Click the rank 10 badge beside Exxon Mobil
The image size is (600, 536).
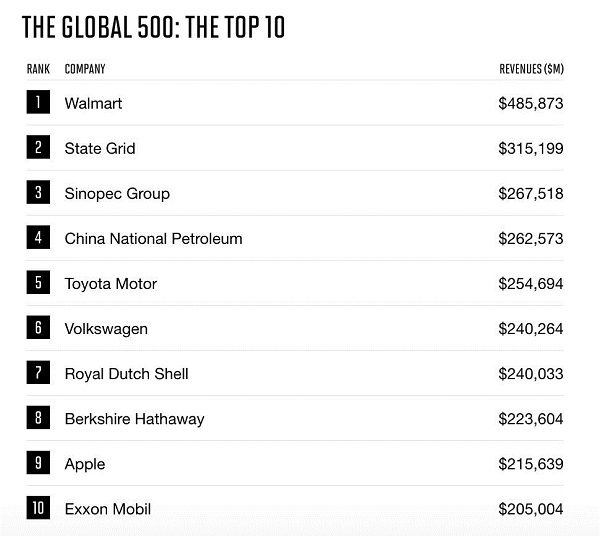(38, 508)
